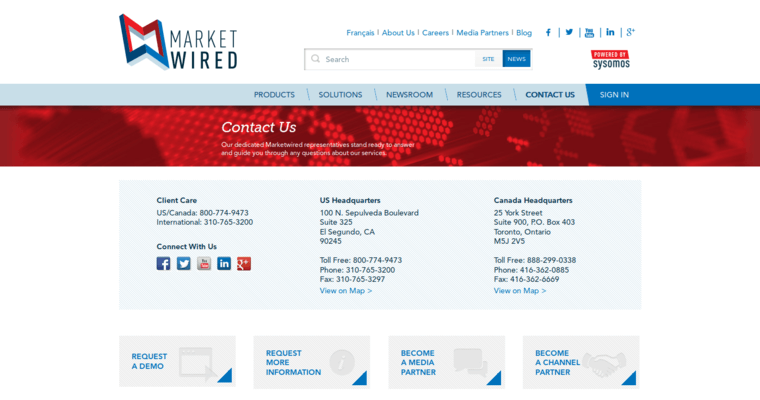
Task: Click the Phone: 416-362-0885 line
Action: click(x=531, y=270)
